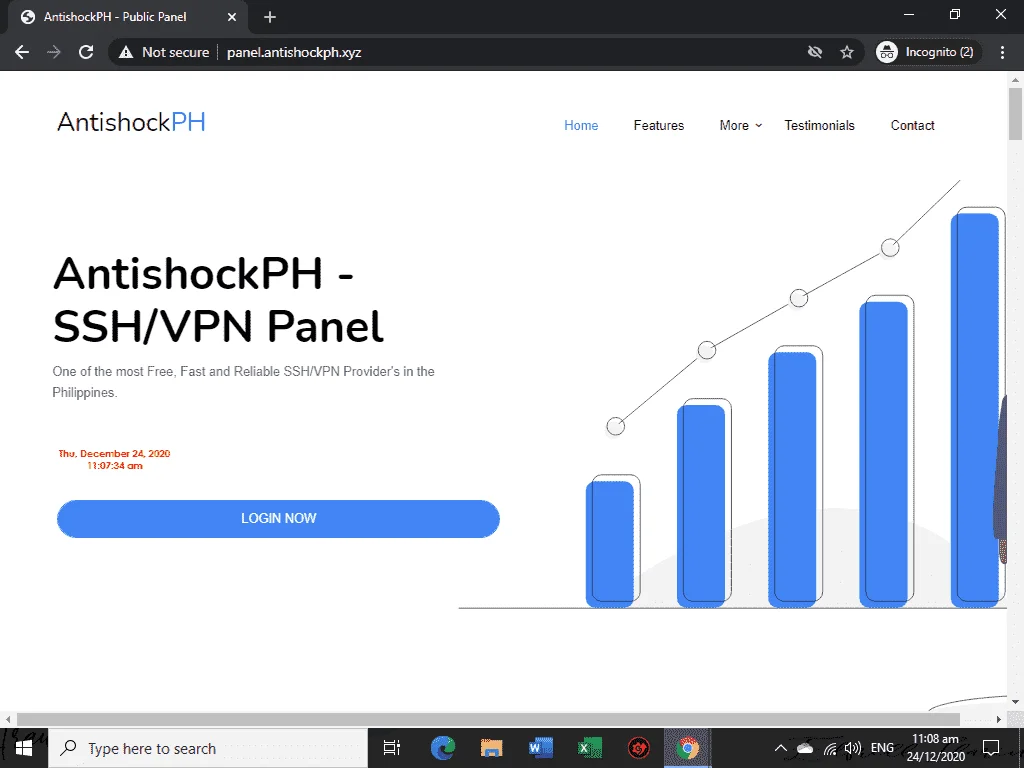The height and width of the screenshot is (768, 1024).
Task: Click the vertical scrollbar thumb
Action: [1015, 114]
